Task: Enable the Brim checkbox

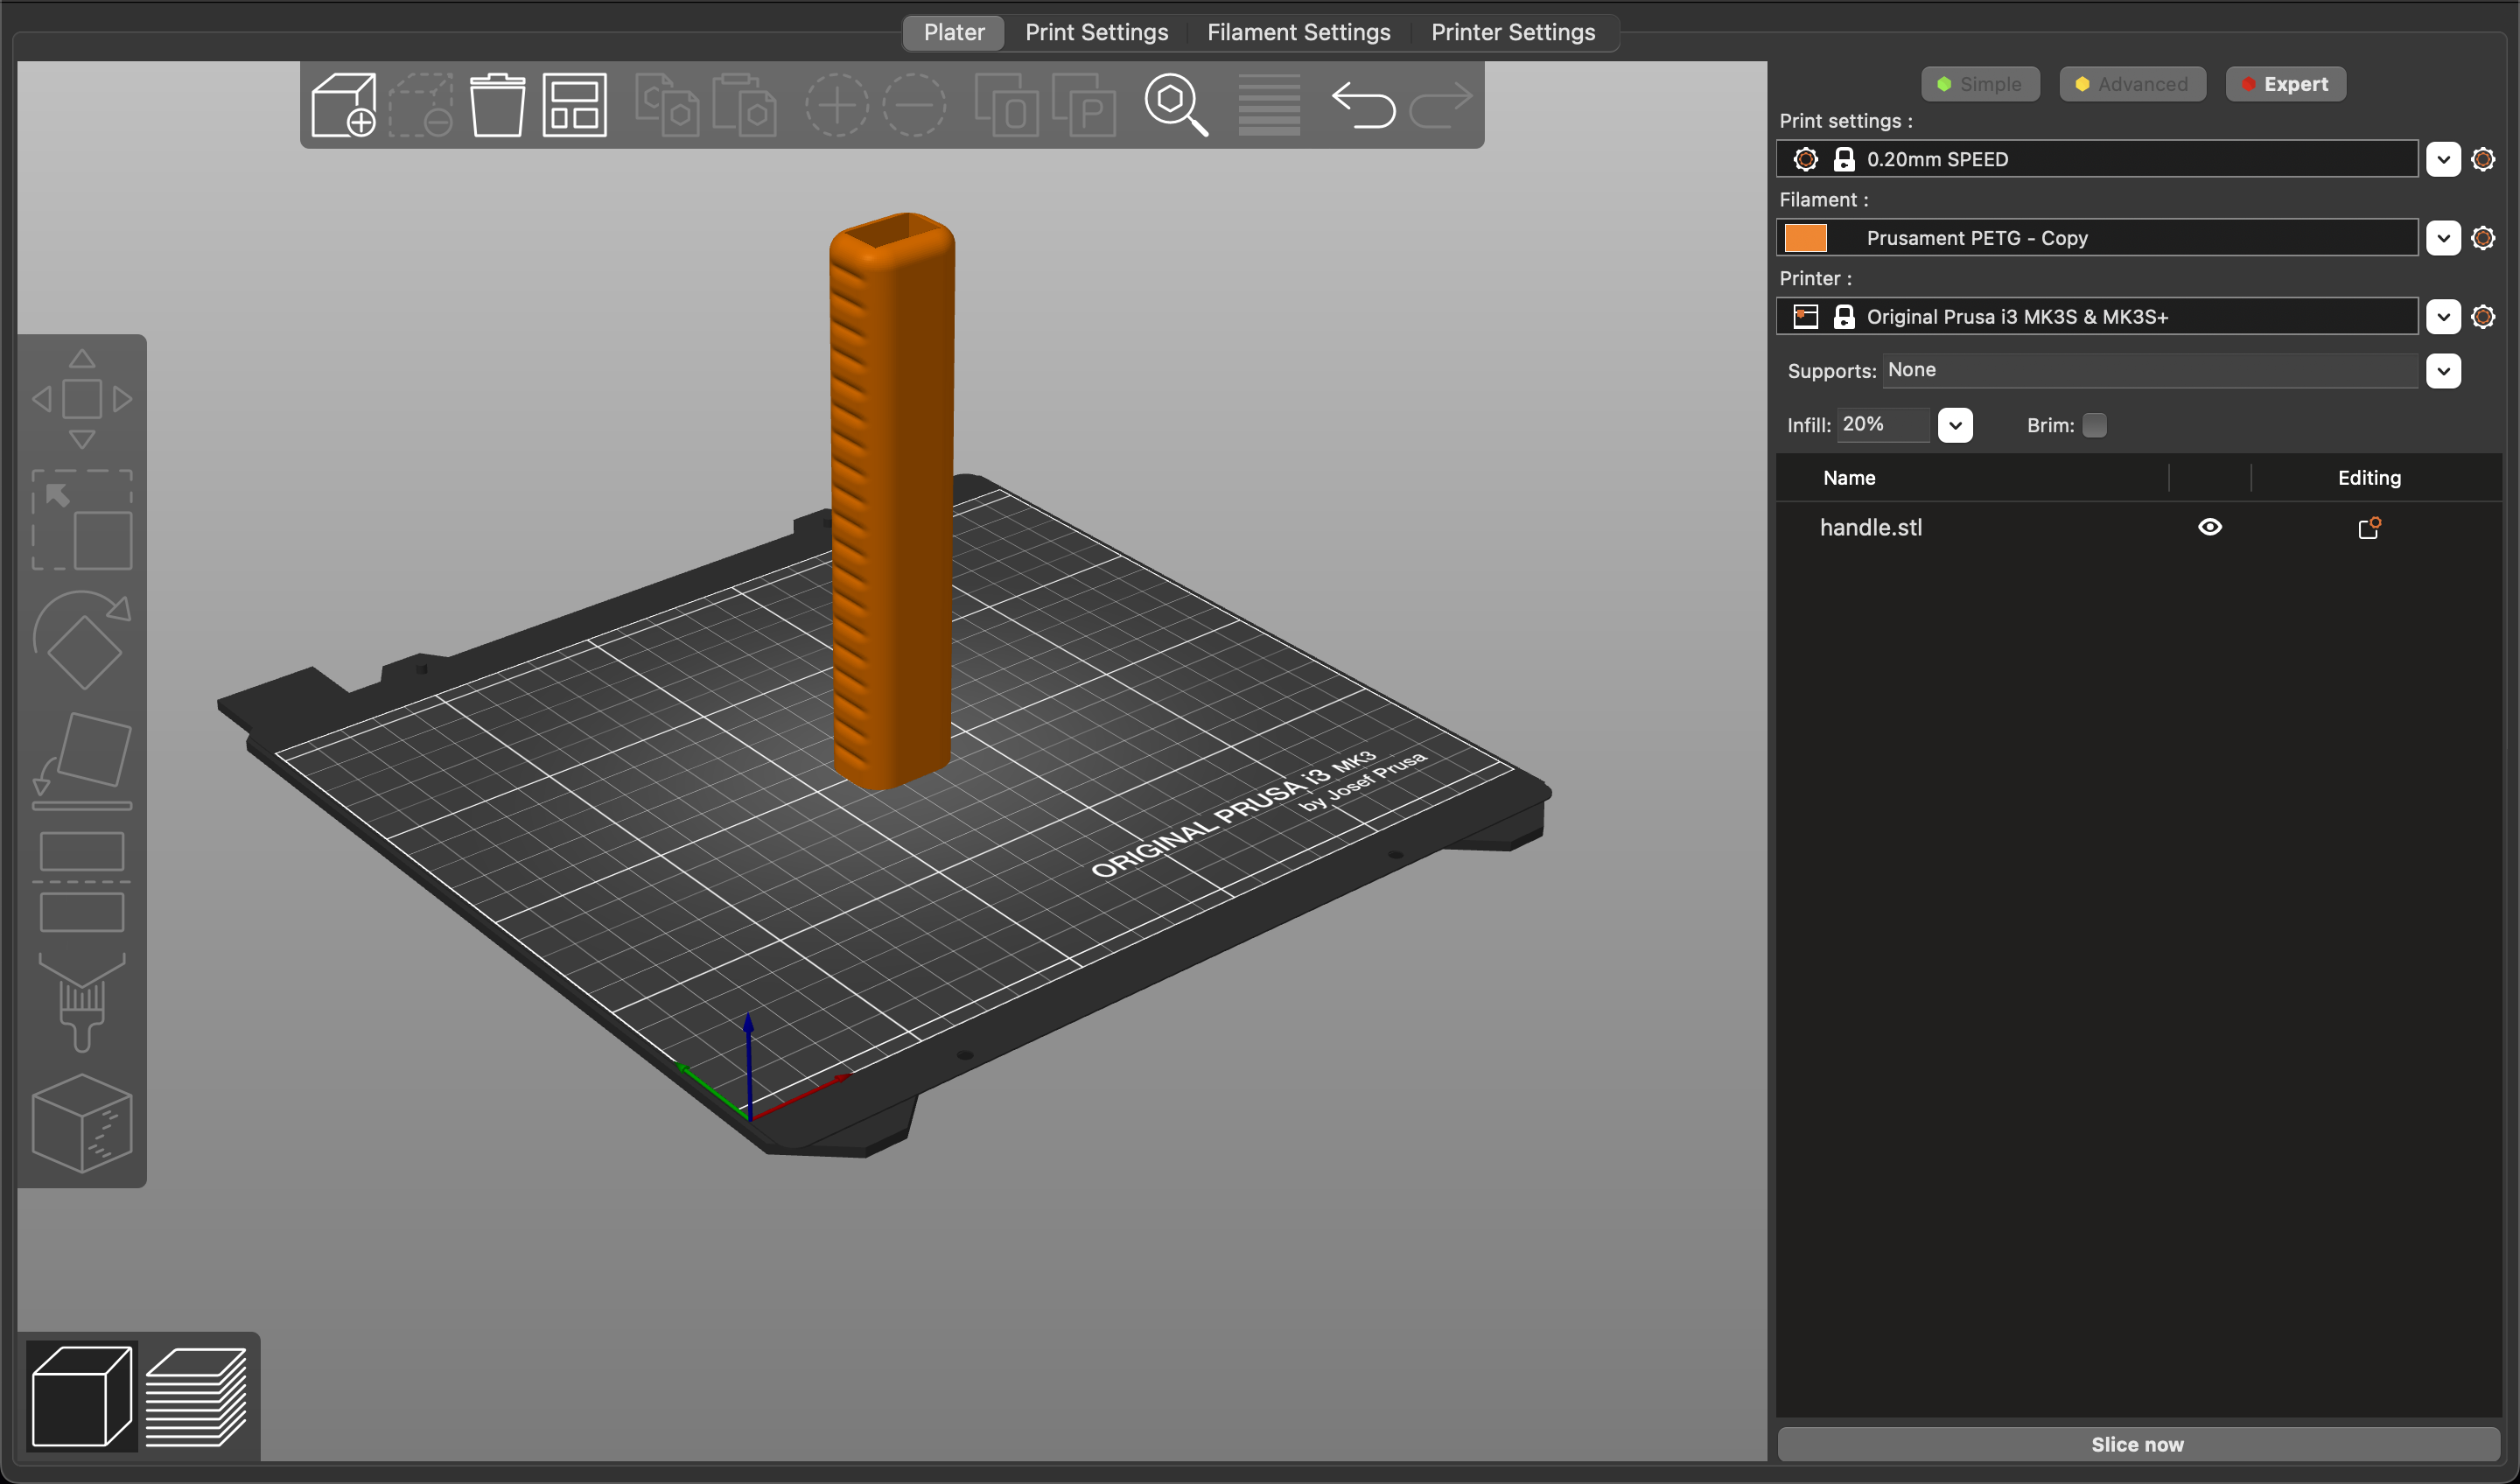Action: pyautogui.click(x=2094, y=425)
